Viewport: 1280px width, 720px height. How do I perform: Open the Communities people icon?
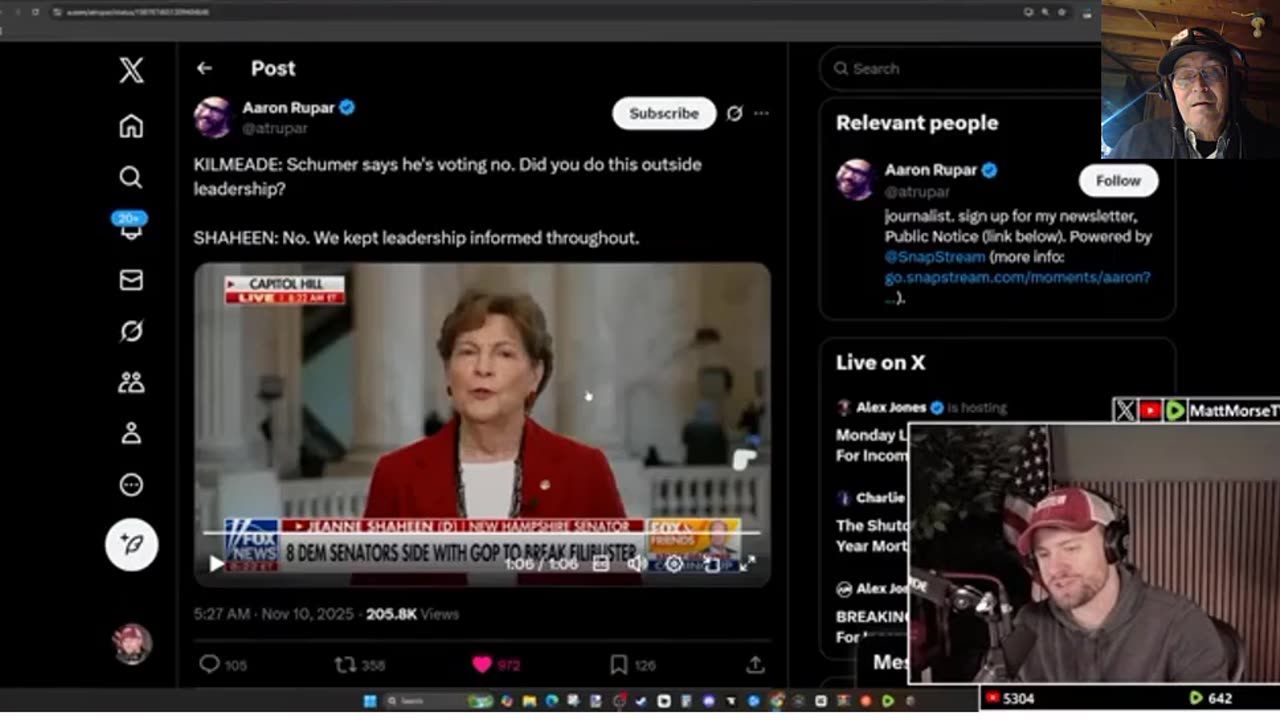point(131,382)
